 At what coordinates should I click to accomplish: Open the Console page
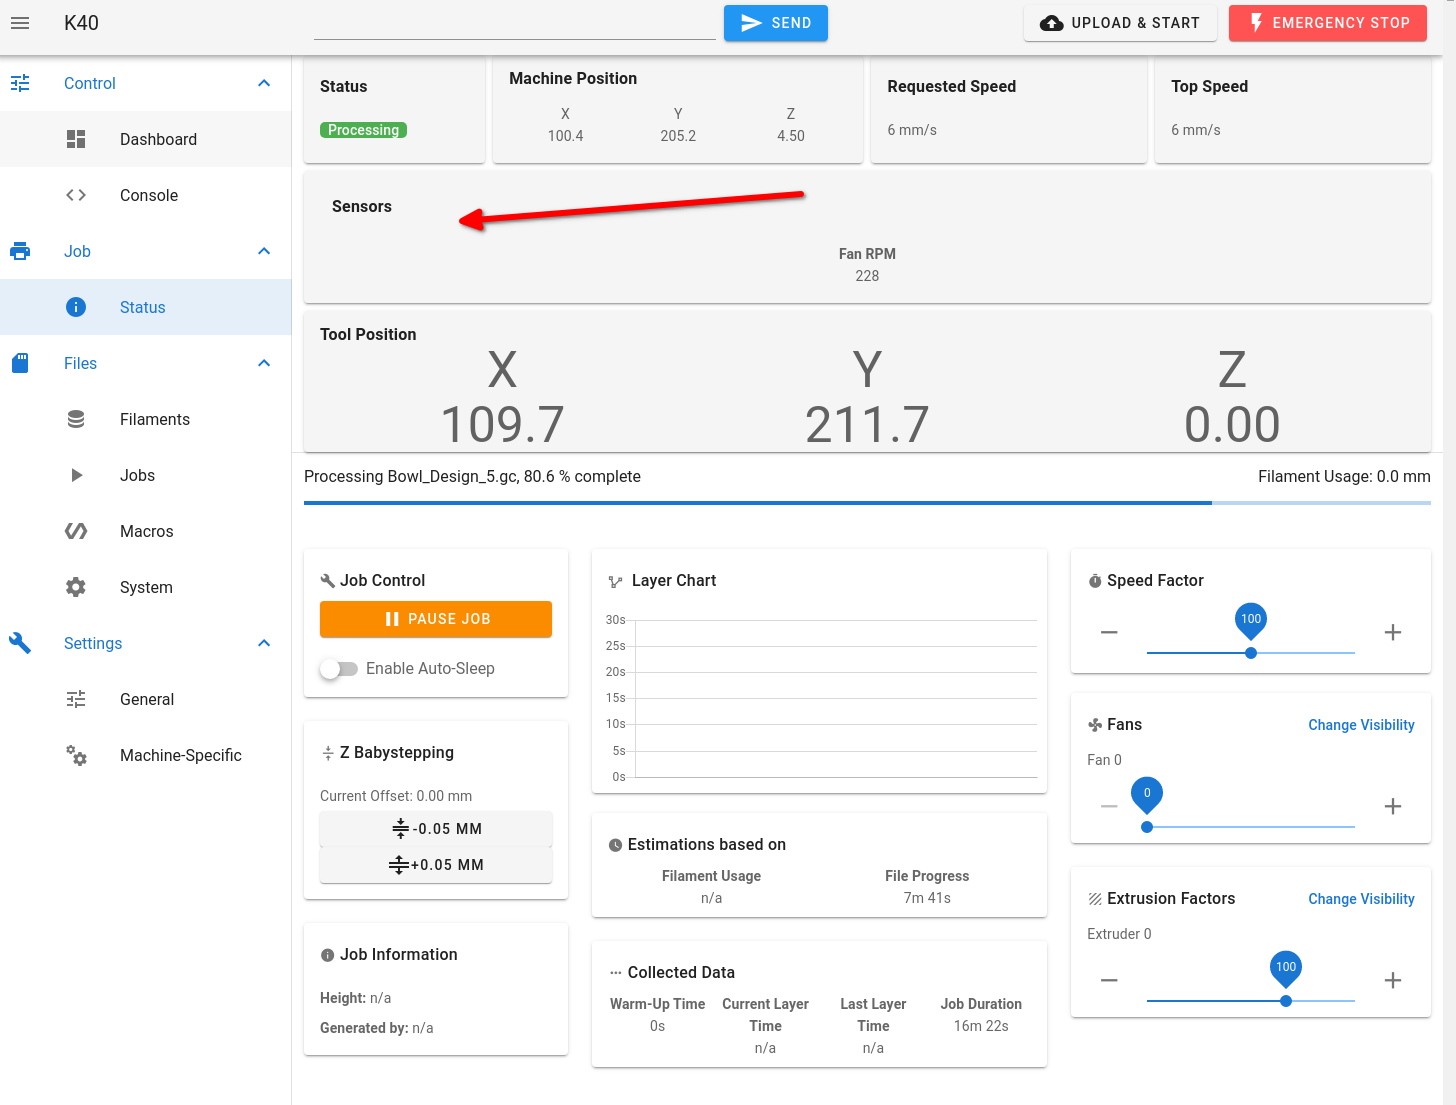145,195
